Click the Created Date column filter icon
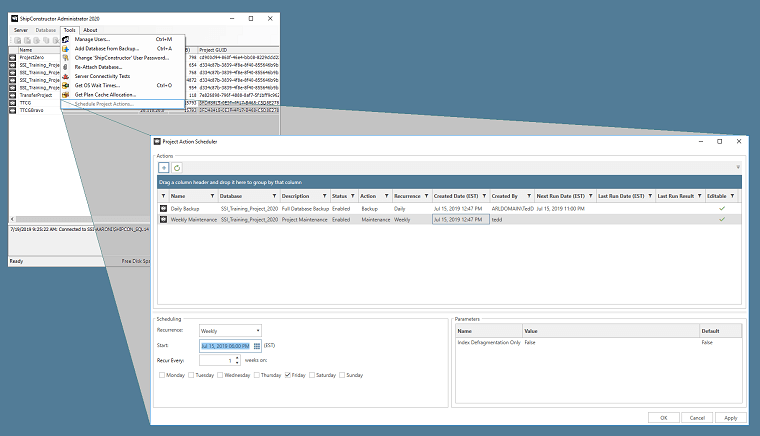This screenshot has height=436, width=760. (x=484, y=196)
